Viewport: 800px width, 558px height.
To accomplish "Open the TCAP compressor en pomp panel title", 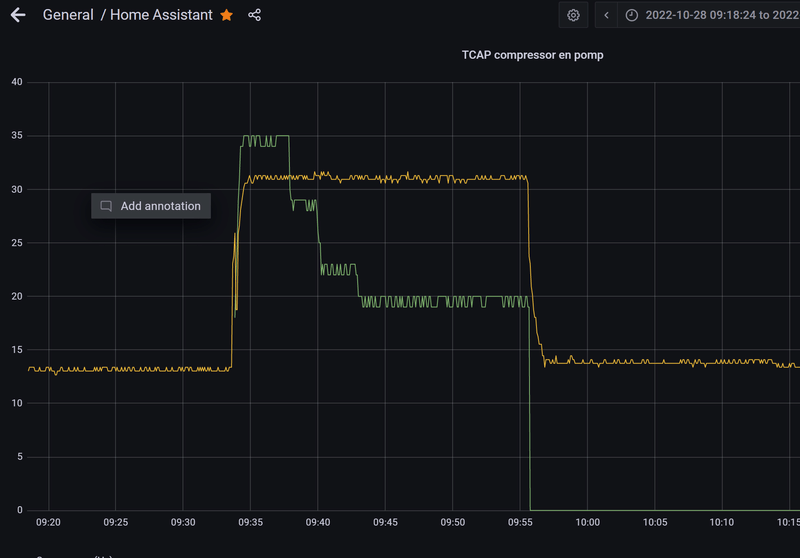I will tap(532, 55).
